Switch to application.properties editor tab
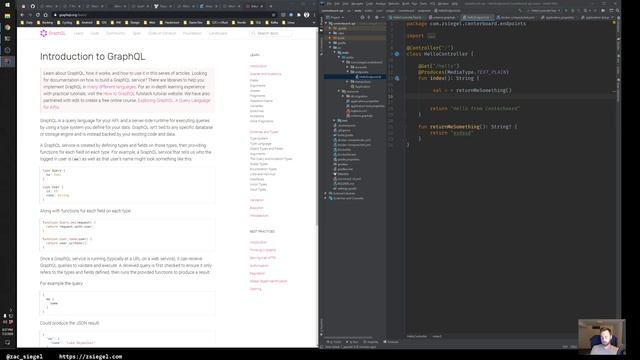The image size is (640, 360). pos(558,18)
